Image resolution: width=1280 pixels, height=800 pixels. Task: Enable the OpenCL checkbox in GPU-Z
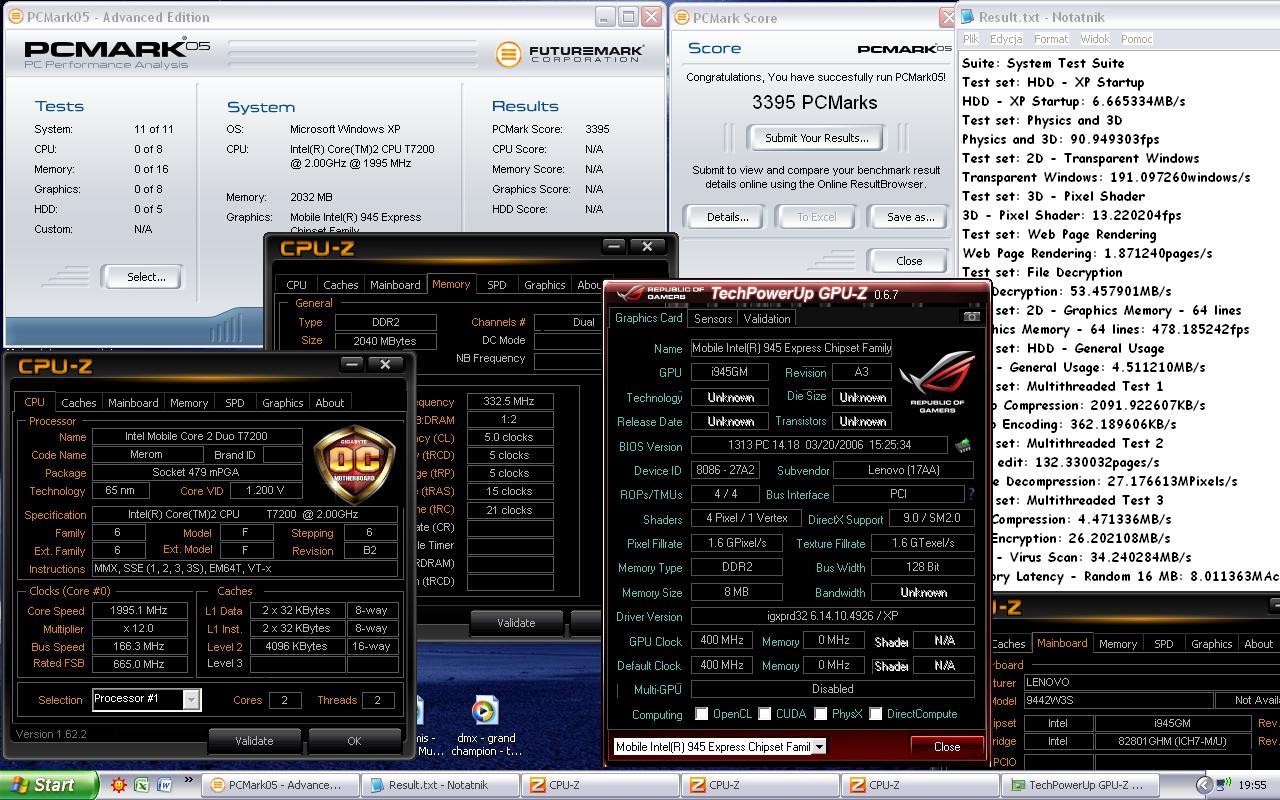click(x=701, y=714)
